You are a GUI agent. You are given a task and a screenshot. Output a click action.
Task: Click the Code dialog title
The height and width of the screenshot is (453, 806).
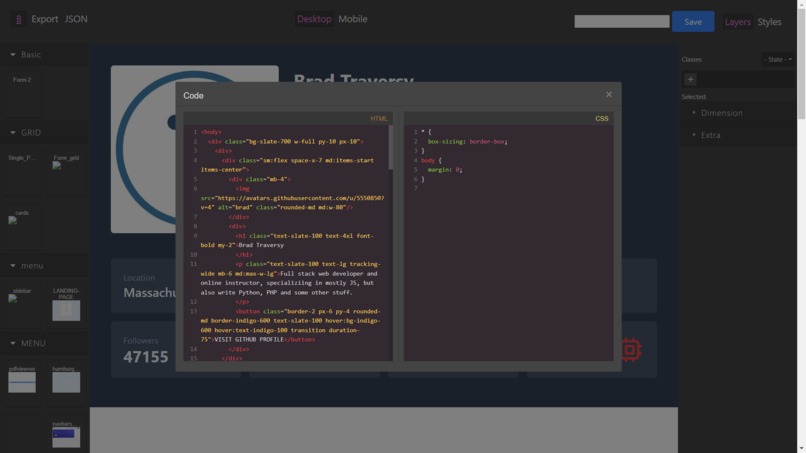click(193, 96)
